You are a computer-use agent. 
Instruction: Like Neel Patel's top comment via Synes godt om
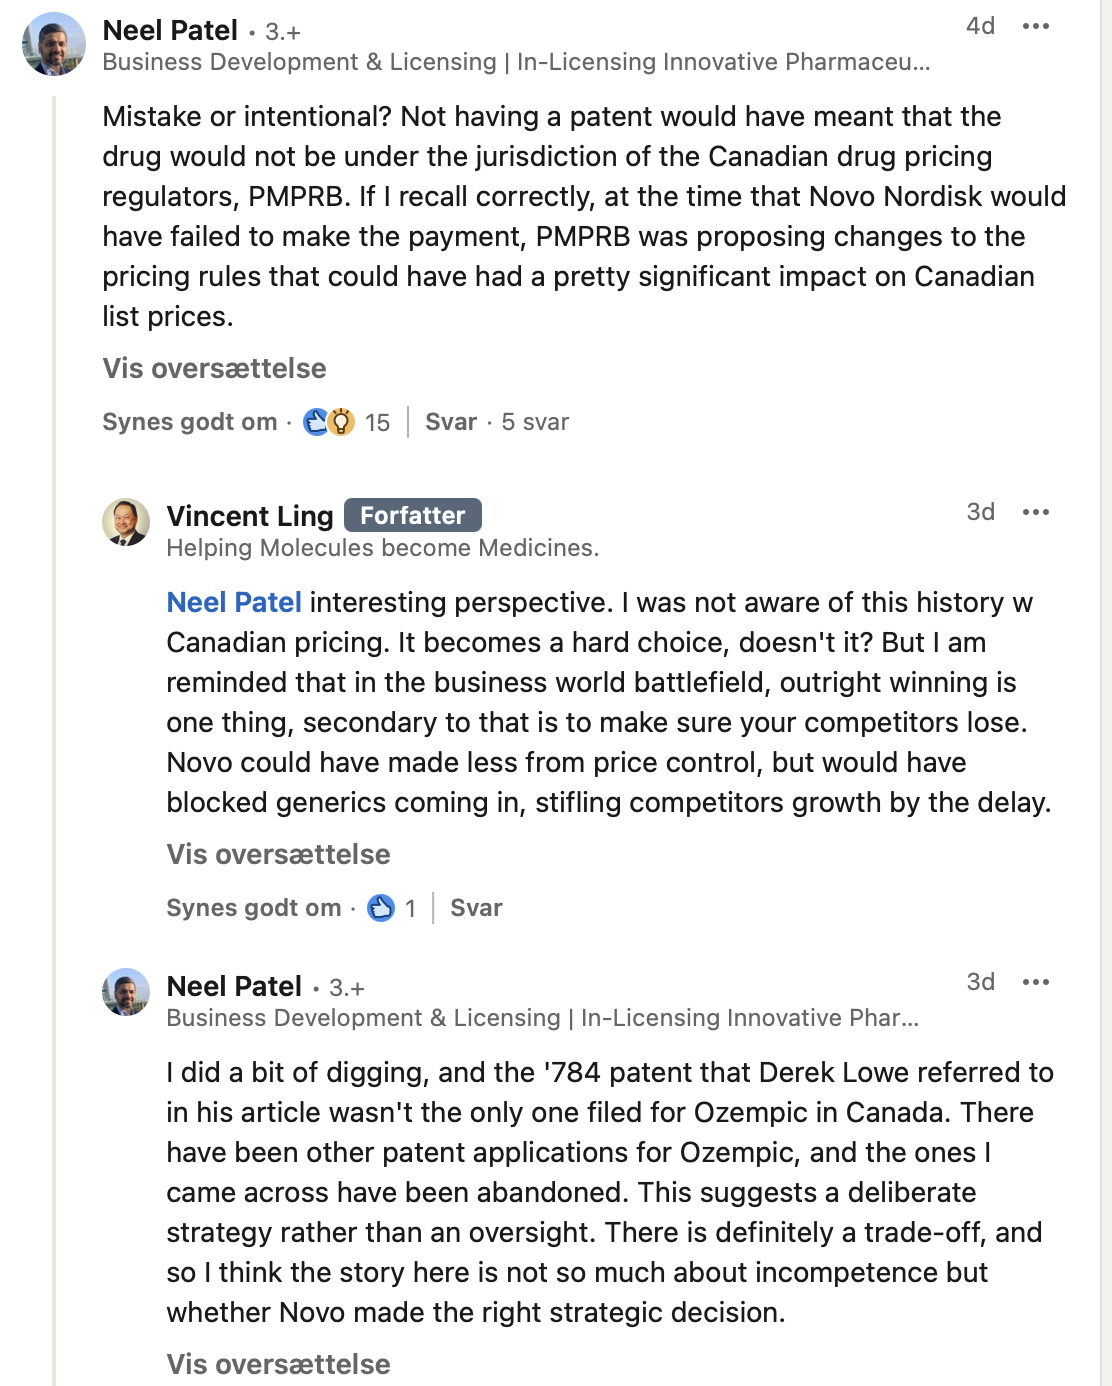point(190,422)
